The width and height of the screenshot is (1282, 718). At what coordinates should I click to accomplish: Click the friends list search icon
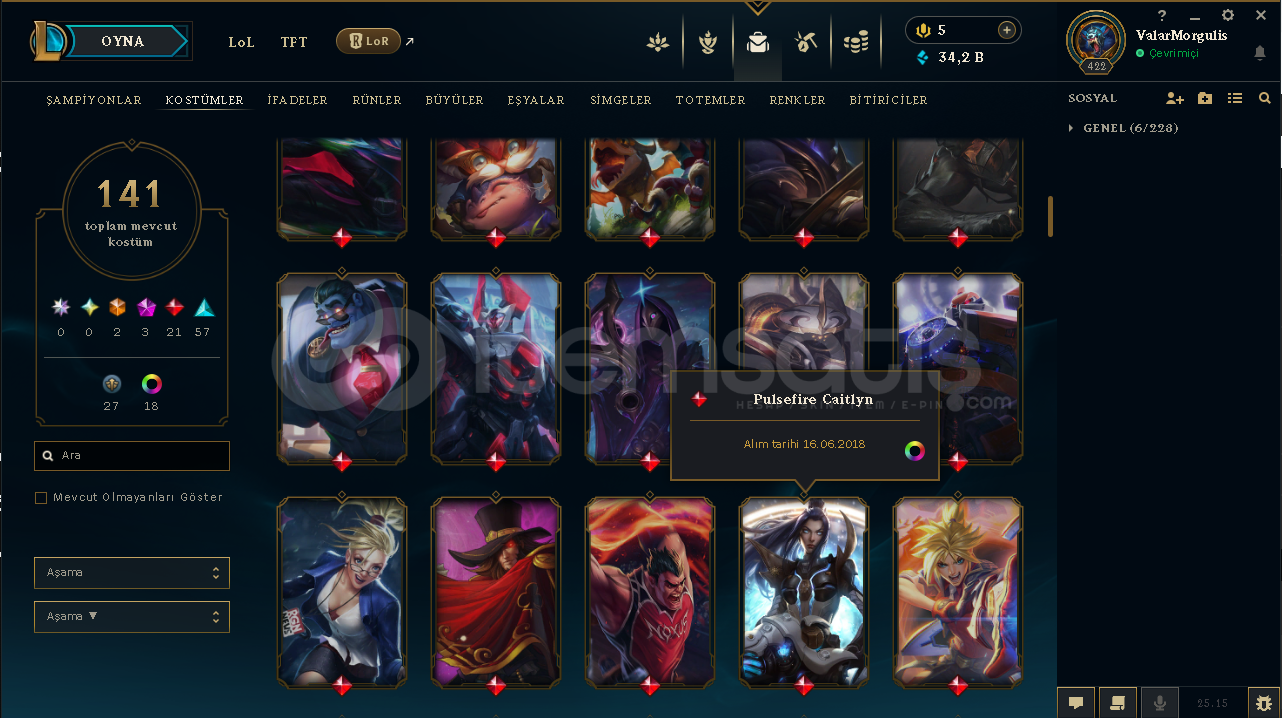[x=1265, y=98]
